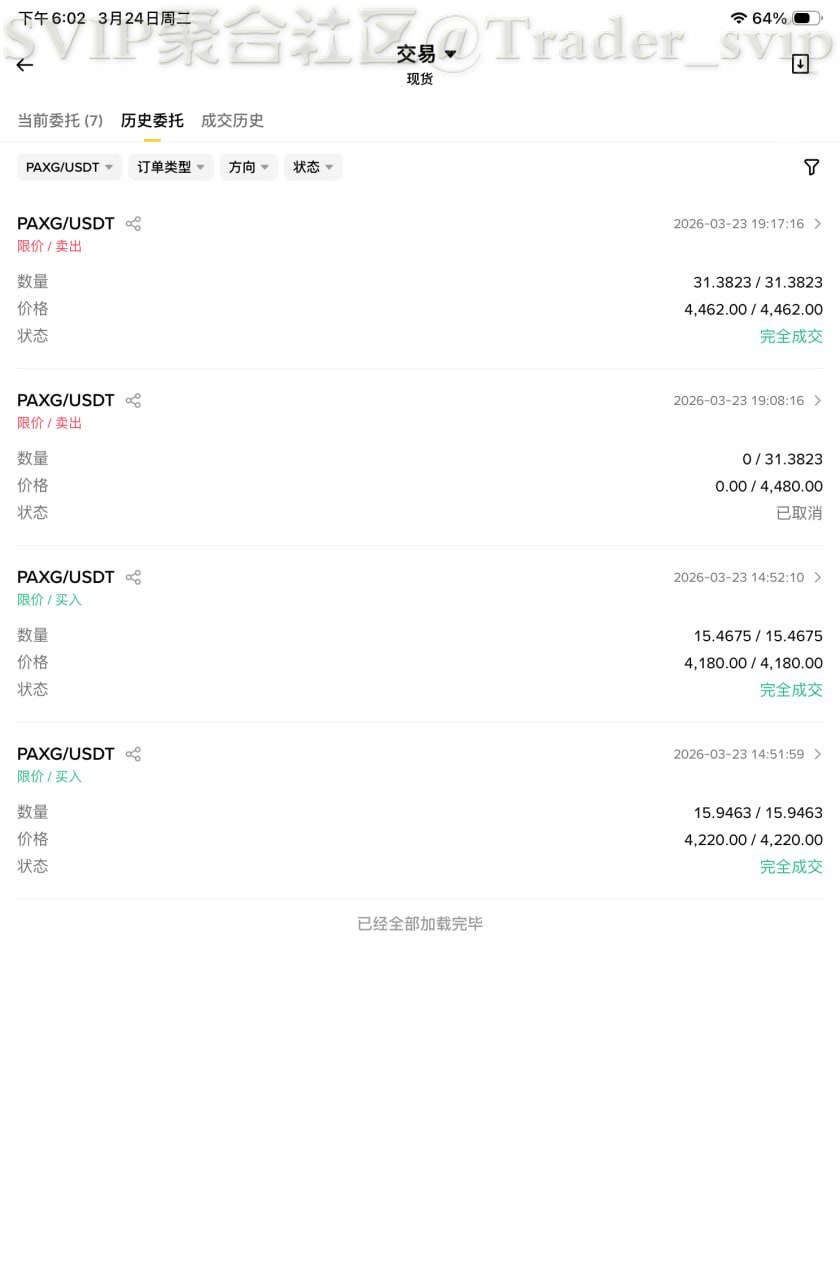The image size is (840, 1280).
Task: Share the cancelled 19:08:16 order
Action: [133, 401]
